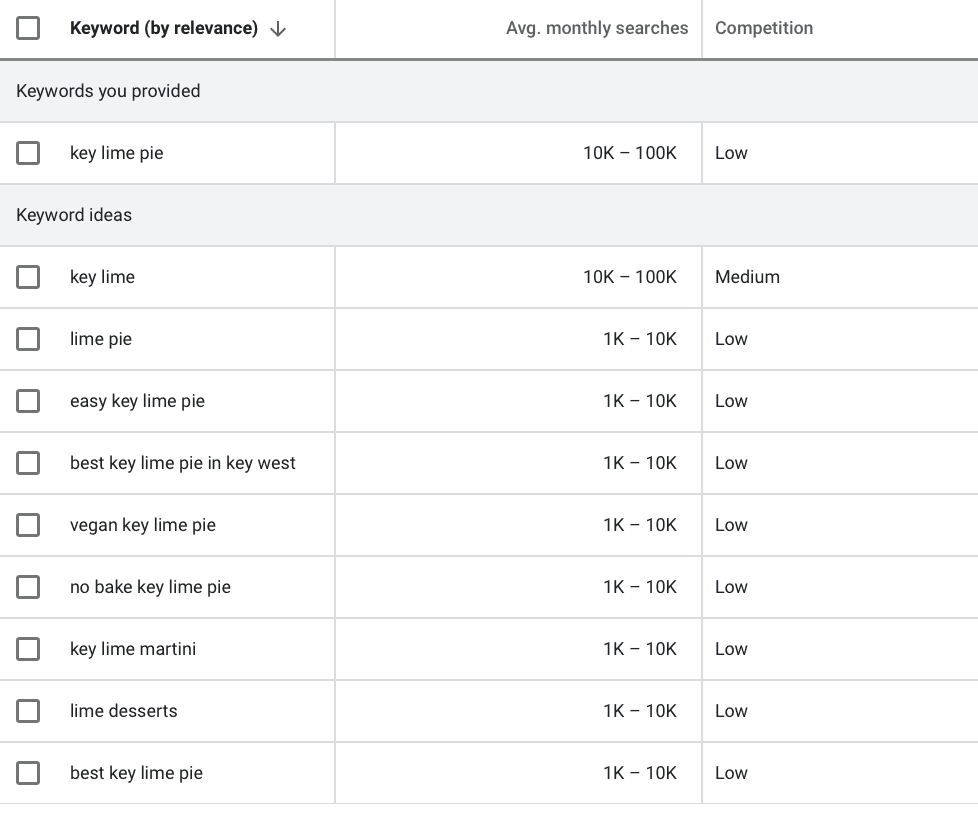
Task: Select the 'lime pie' checkbox
Action: pos(28,339)
